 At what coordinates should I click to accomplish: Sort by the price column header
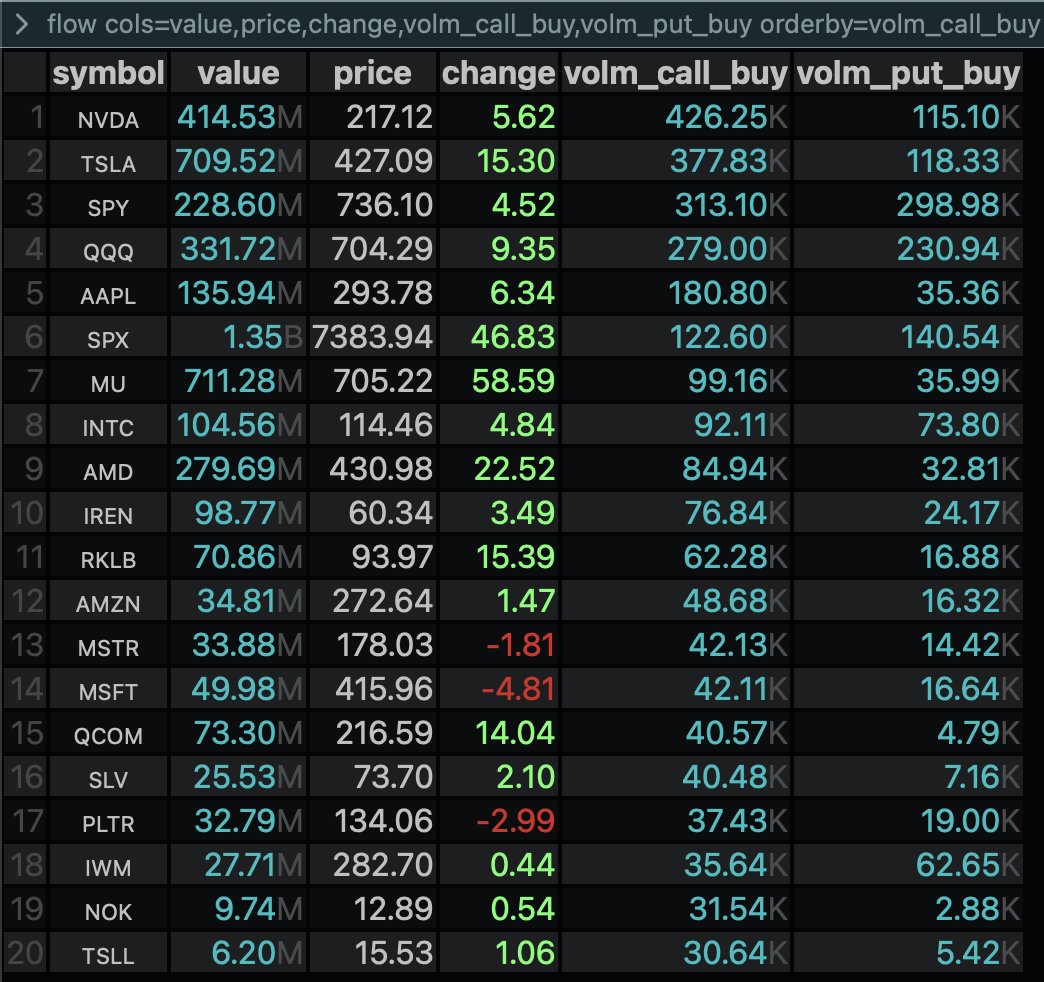372,73
